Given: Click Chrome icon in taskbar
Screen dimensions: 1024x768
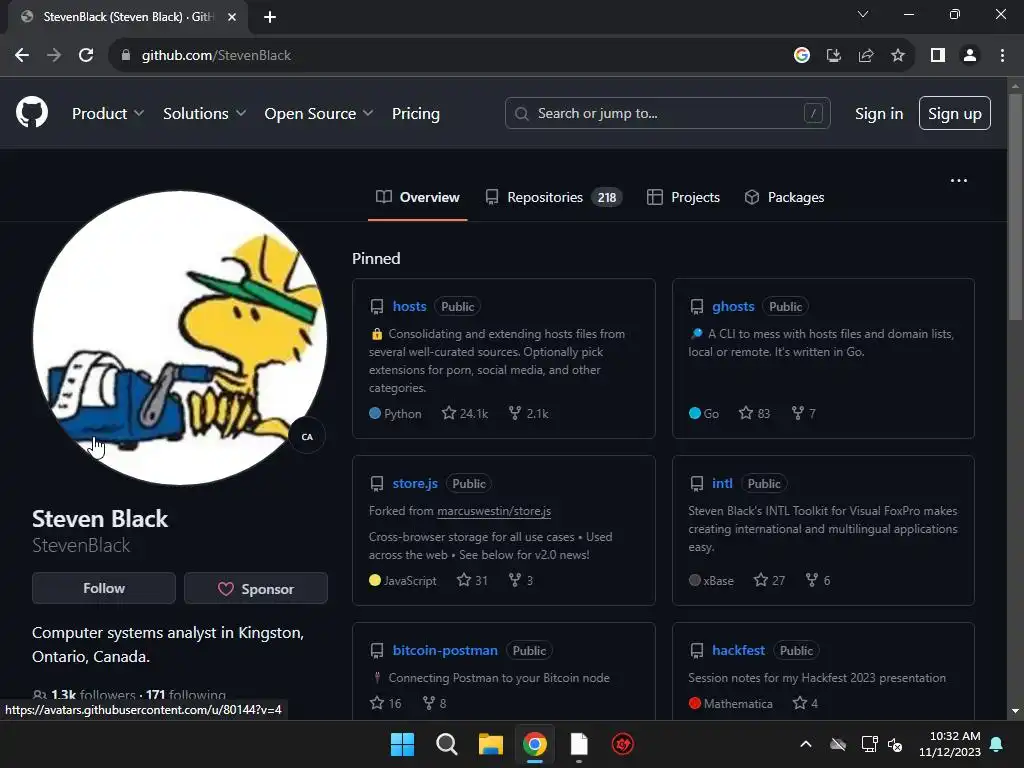Looking at the screenshot, I should tap(535, 744).
